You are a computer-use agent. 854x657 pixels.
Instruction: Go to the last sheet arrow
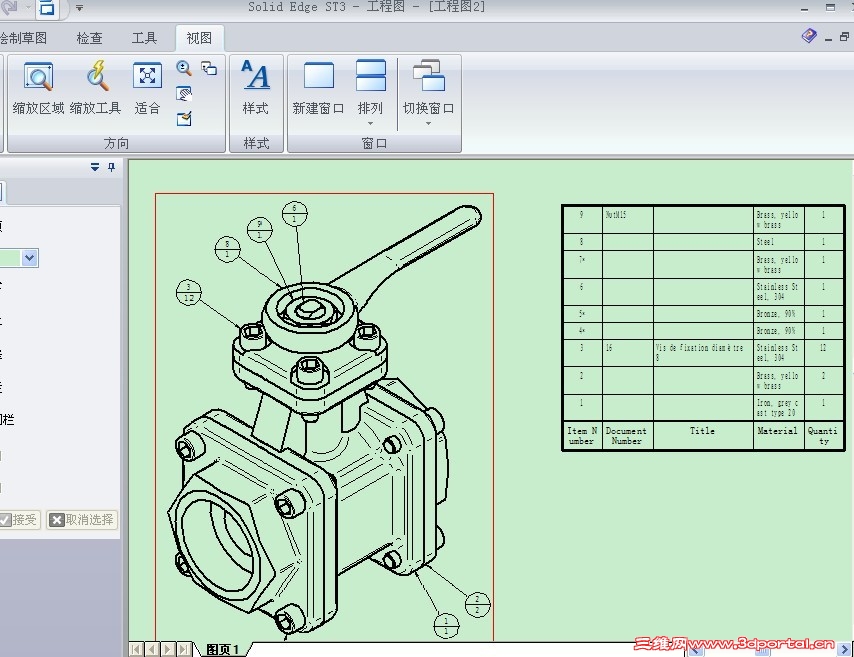pos(185,649)
